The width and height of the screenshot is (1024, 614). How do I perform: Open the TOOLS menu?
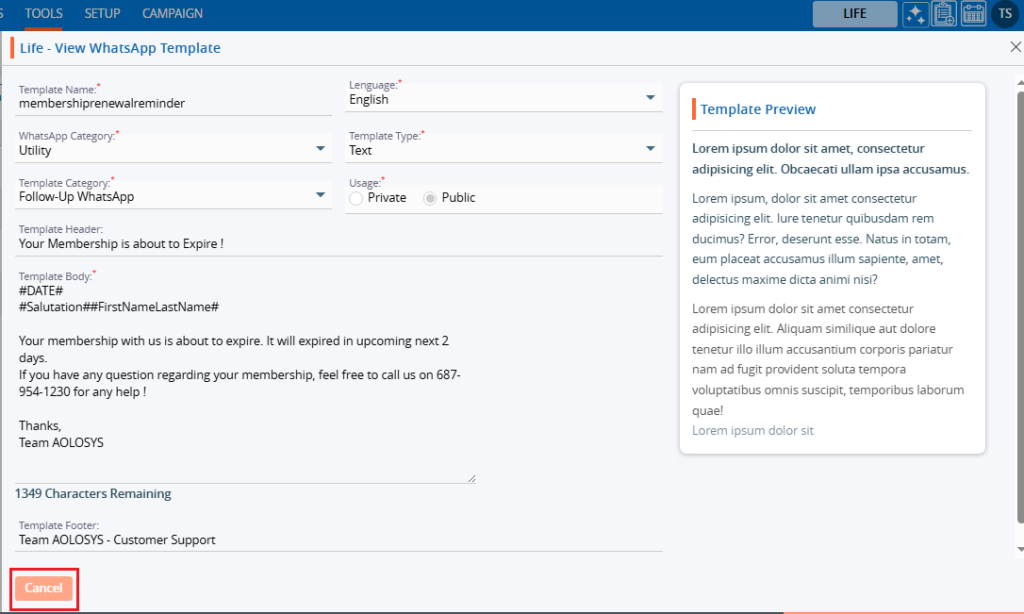[43, 14]
